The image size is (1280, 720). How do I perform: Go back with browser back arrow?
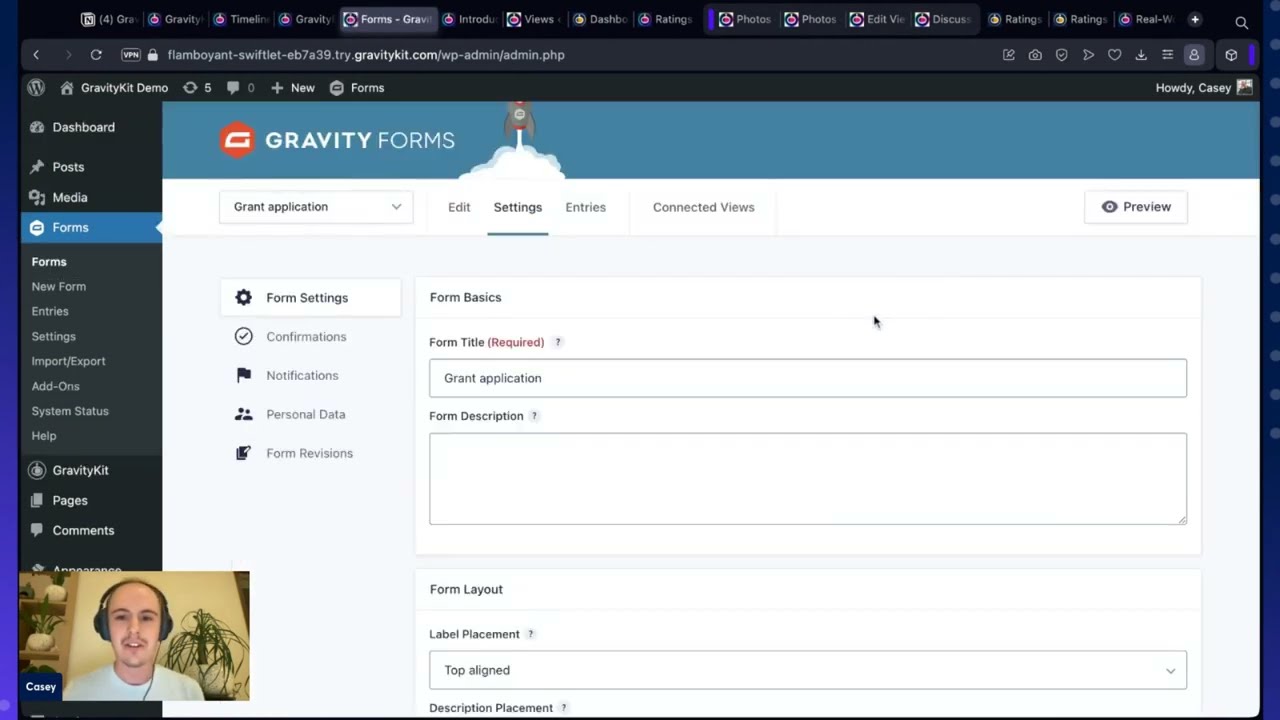tap(36, 55)
